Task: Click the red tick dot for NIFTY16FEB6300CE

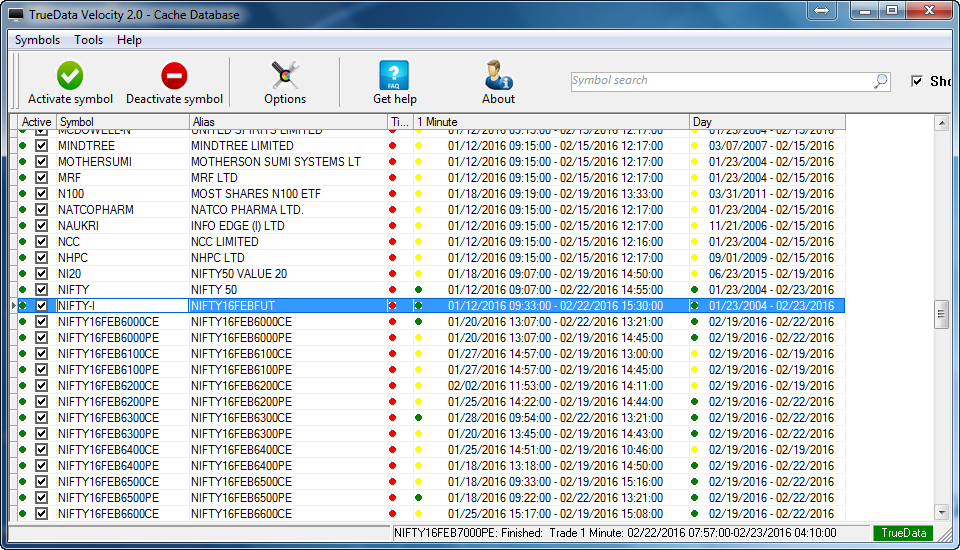Action: tap(392, 418)
